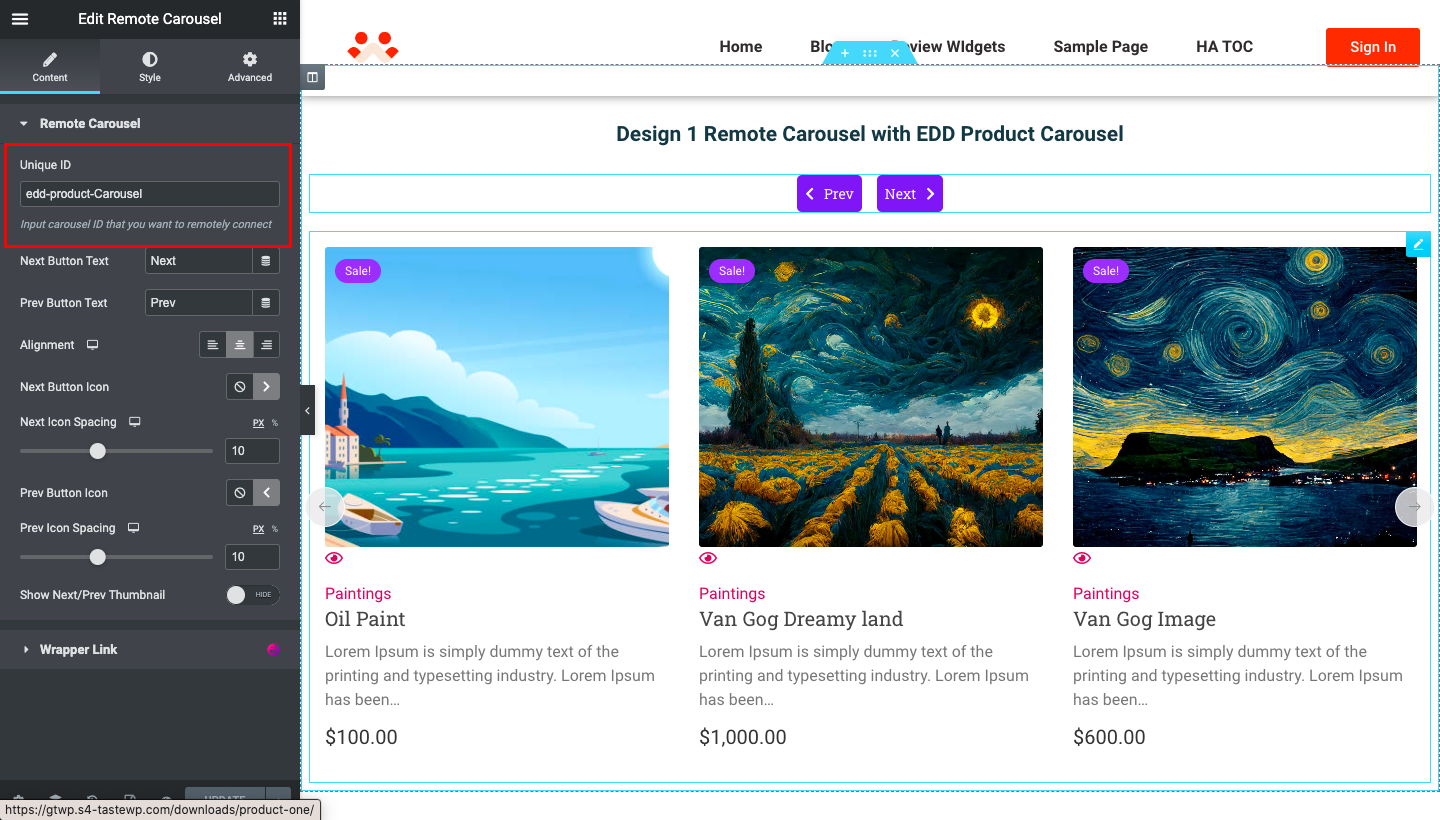The image size is (1440, 820).
Task: Click the Sign In button
Action: click(x=1372, y=46)
